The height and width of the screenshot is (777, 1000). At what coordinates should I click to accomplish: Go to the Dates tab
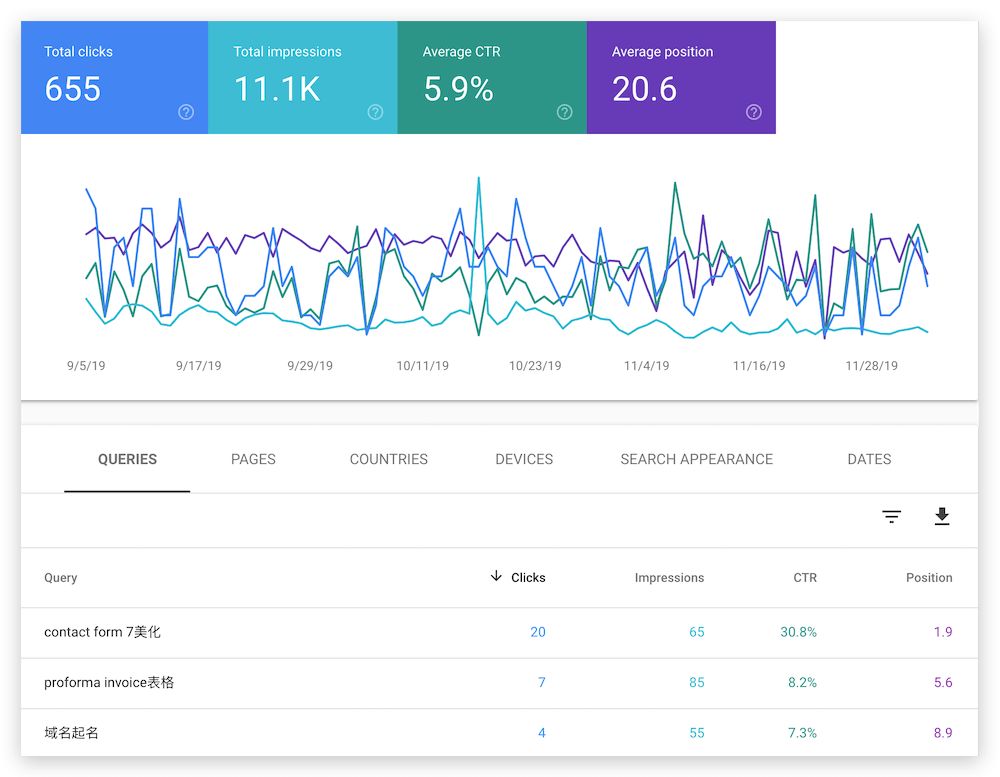click(869, 460)
